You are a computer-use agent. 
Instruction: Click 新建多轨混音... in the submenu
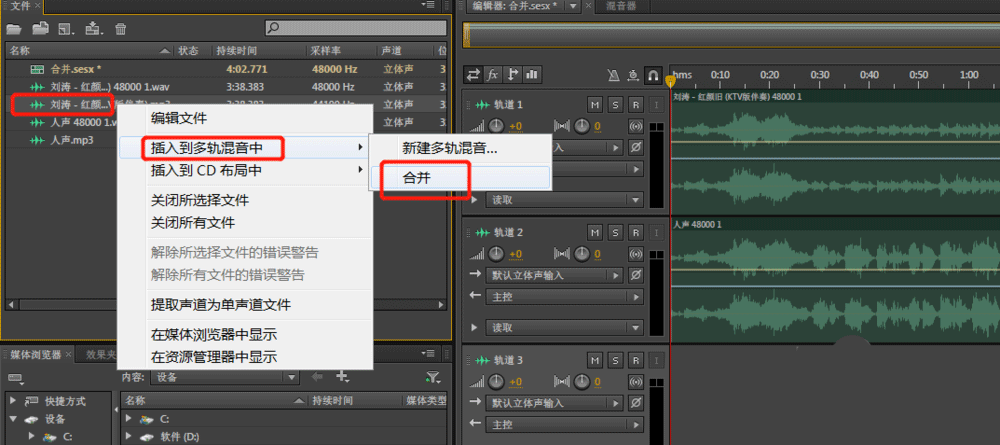[x=449, y=147]
